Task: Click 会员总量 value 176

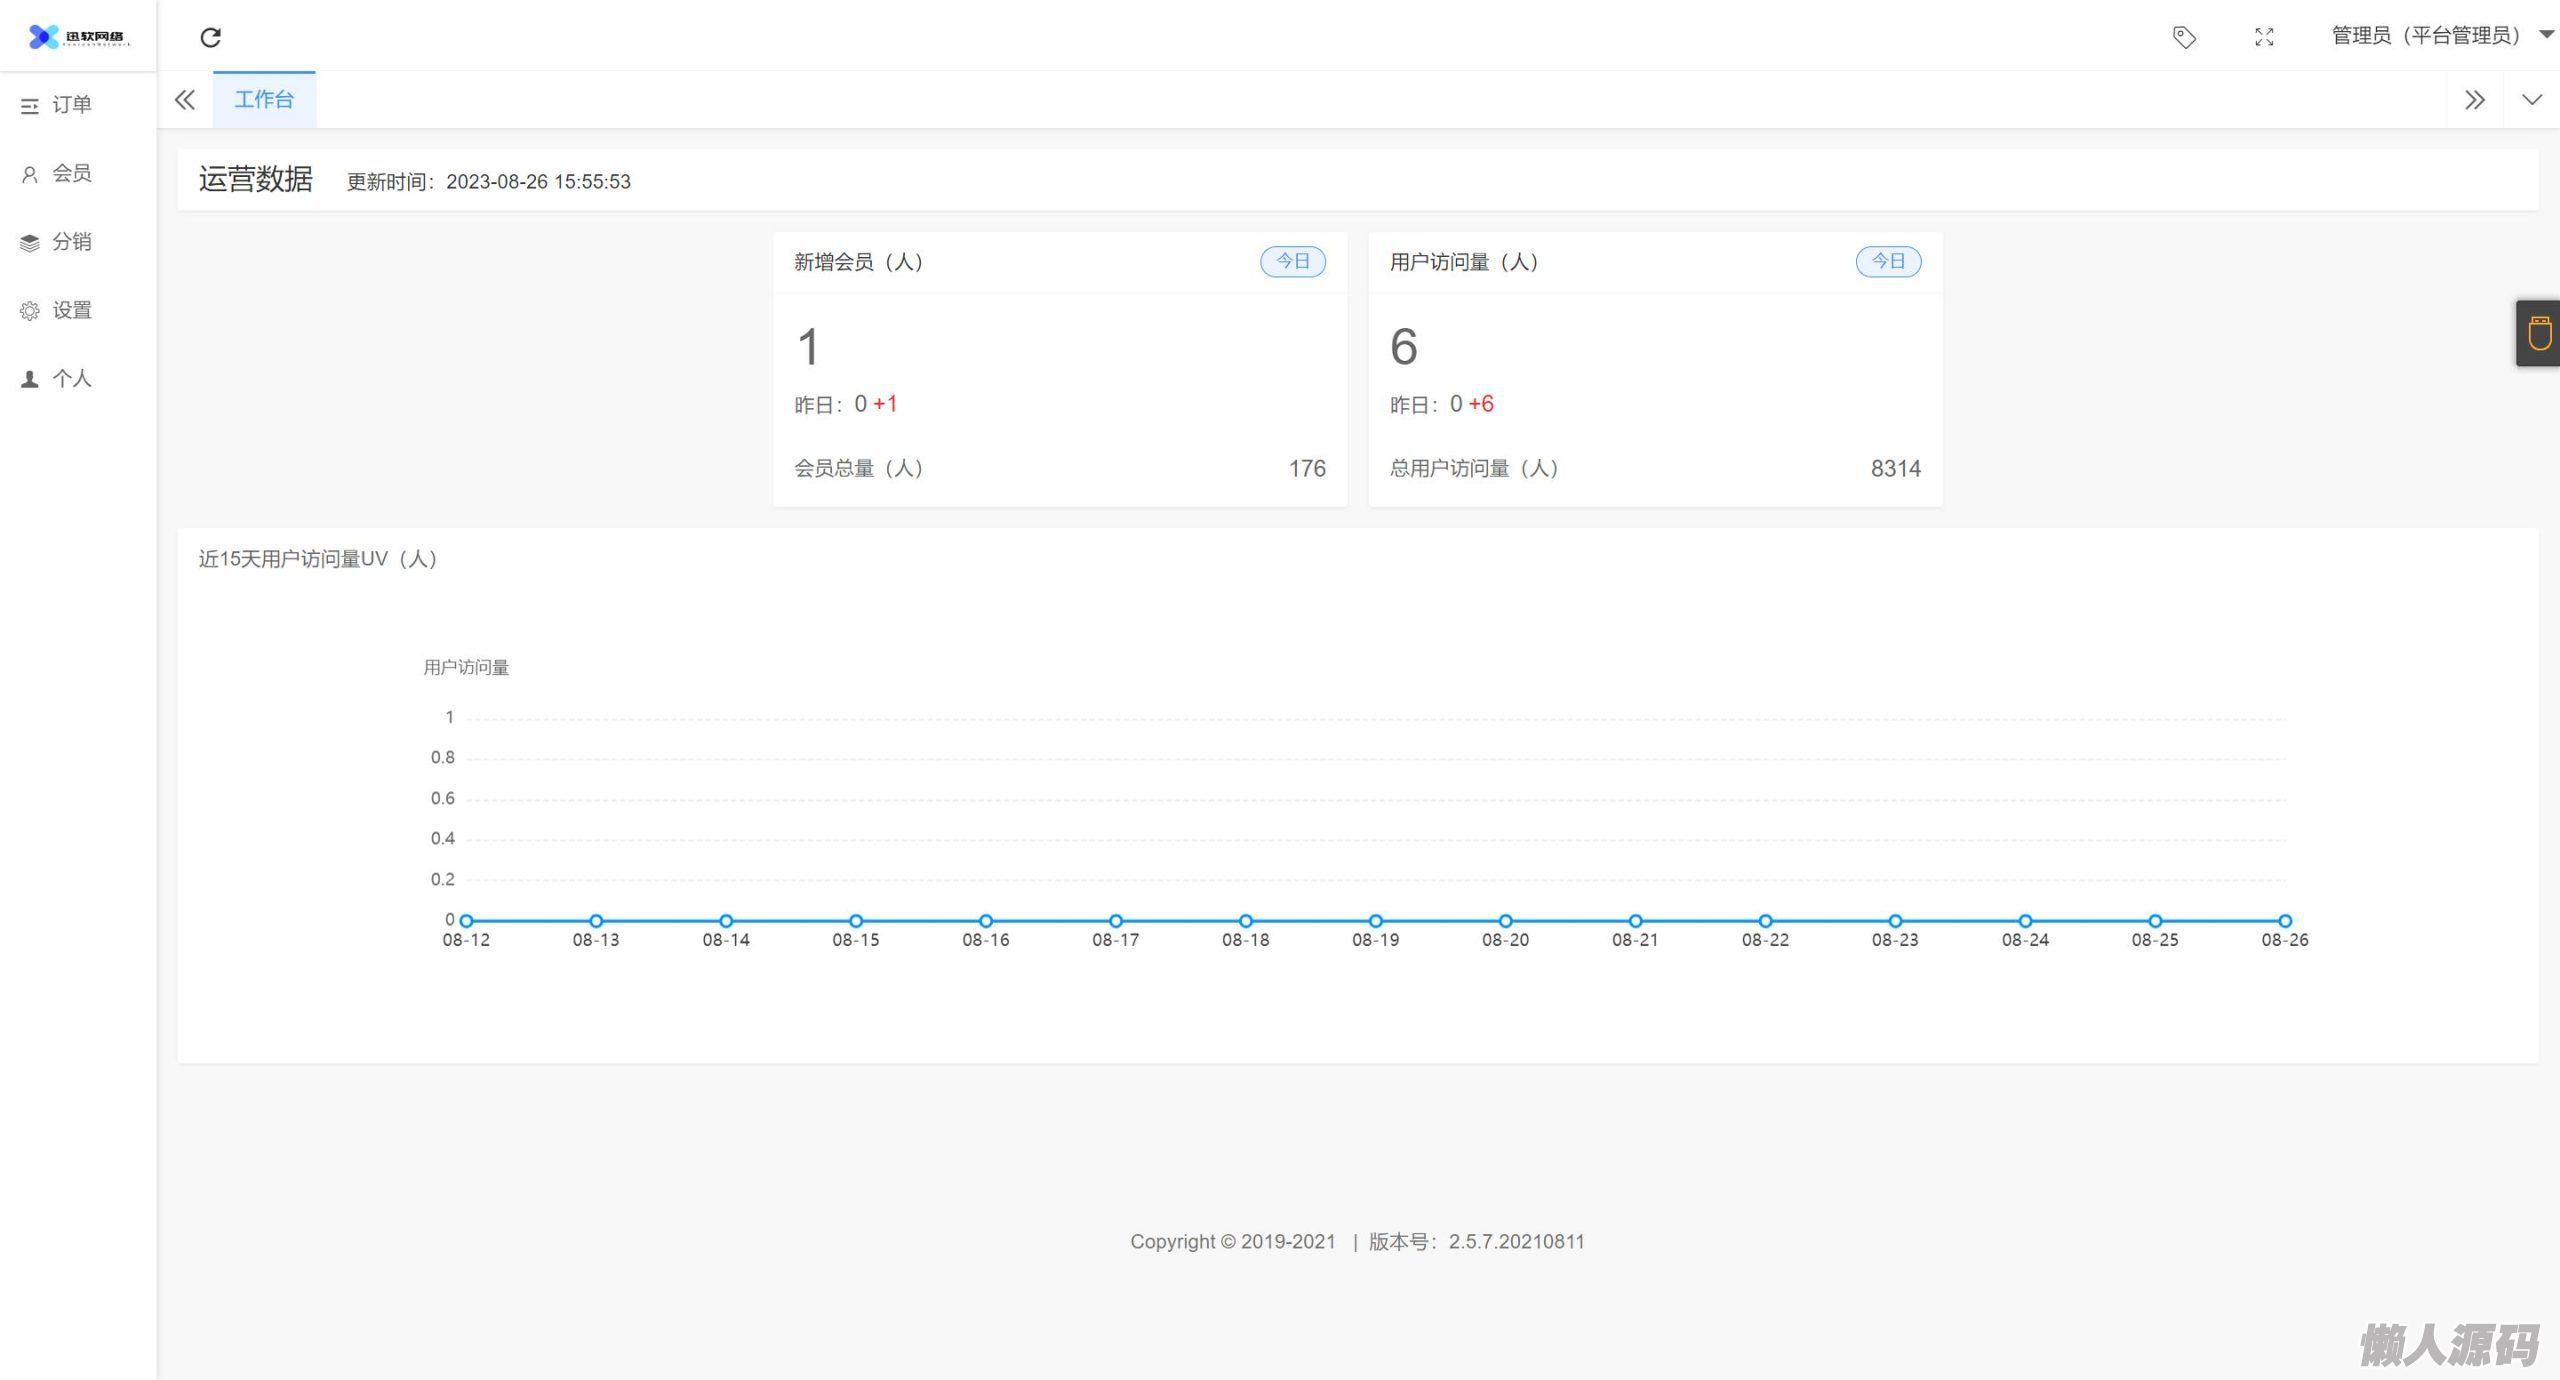Action: 1306,468
